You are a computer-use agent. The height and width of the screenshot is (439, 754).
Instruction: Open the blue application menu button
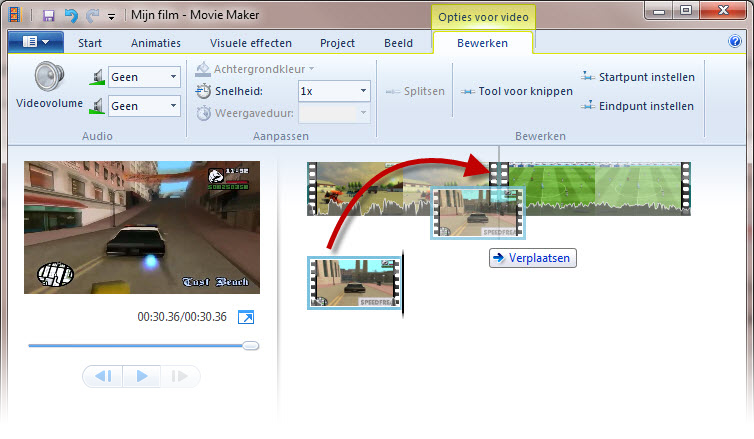click(x=35, y=43)
